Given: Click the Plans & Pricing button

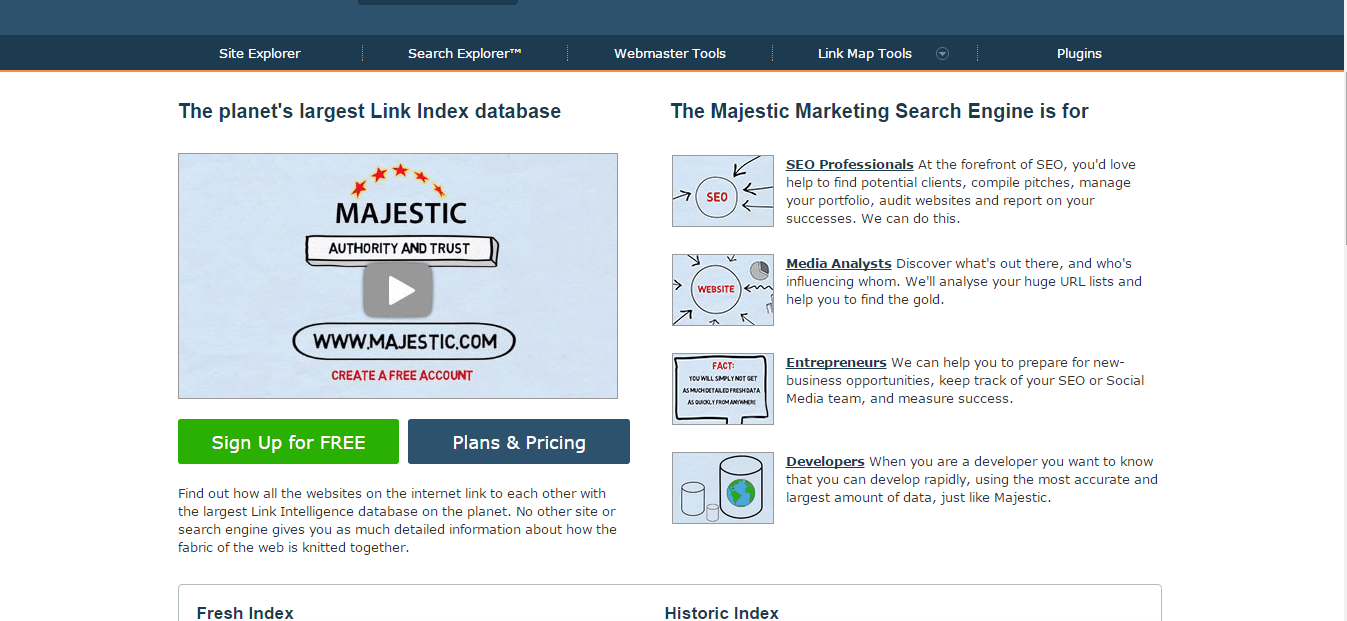Looking at the screenshot, I should pyautogui.click(x=519, y=442).
